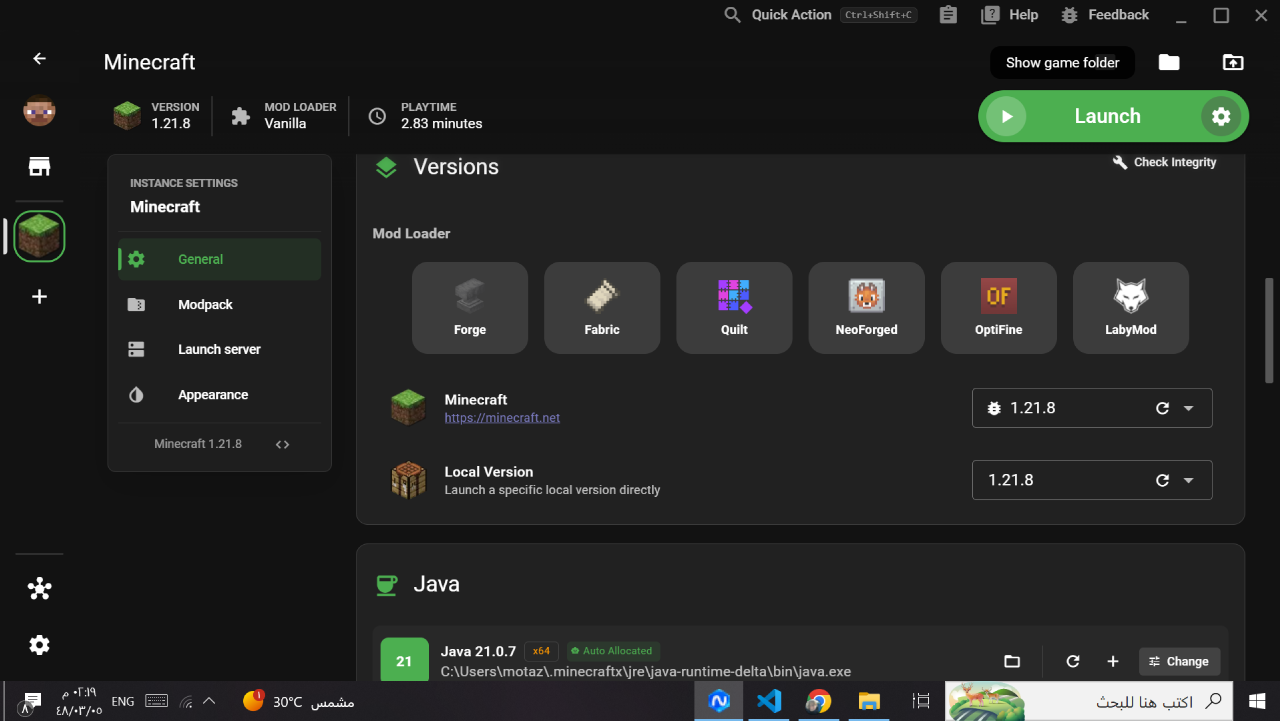Choose the NeoForged mod loader
This screenshot has height=721, width=1280.
866,308
